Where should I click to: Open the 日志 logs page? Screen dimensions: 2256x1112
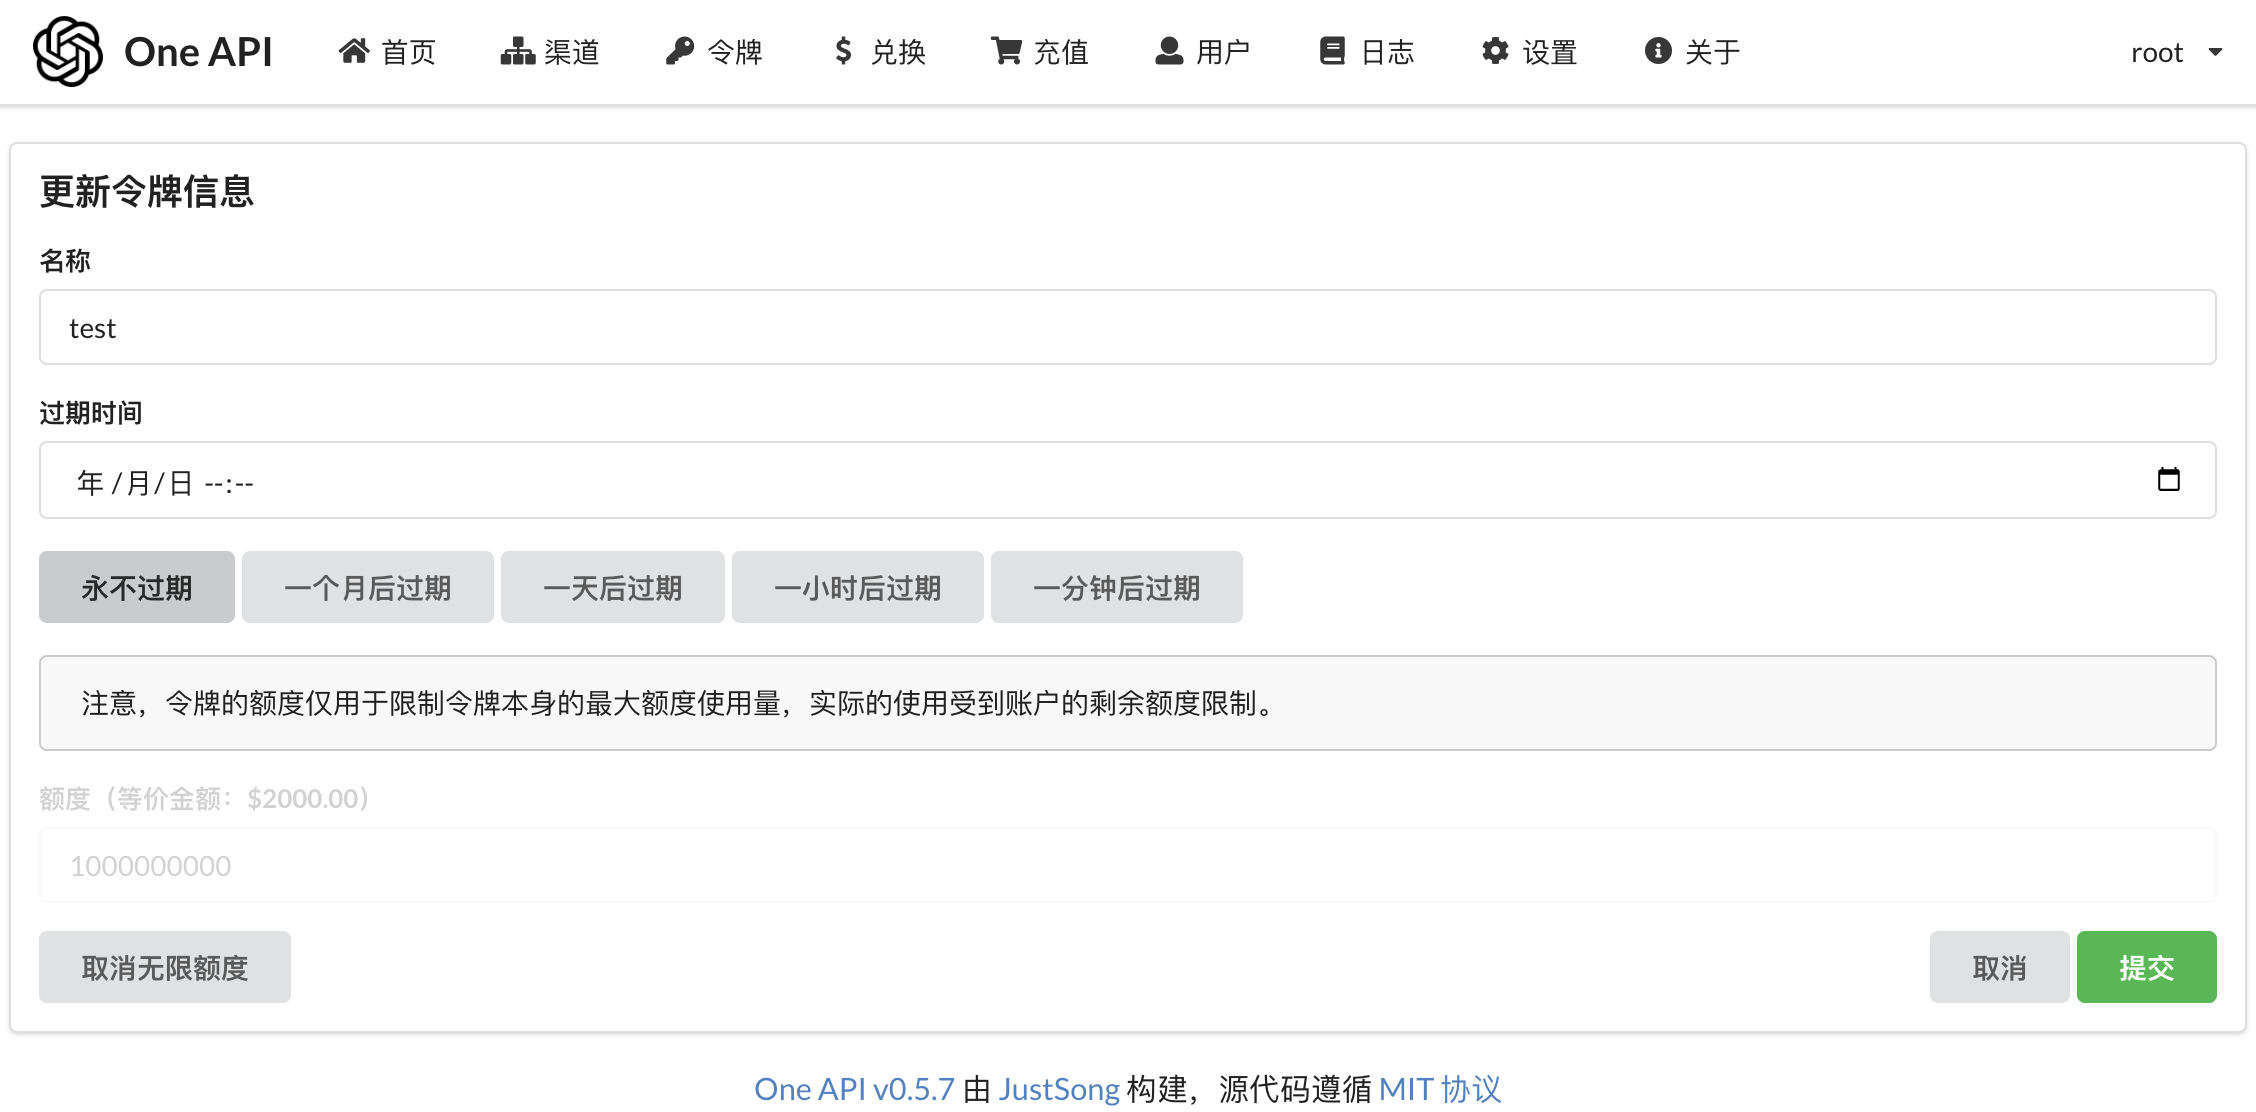[1367, 52]
